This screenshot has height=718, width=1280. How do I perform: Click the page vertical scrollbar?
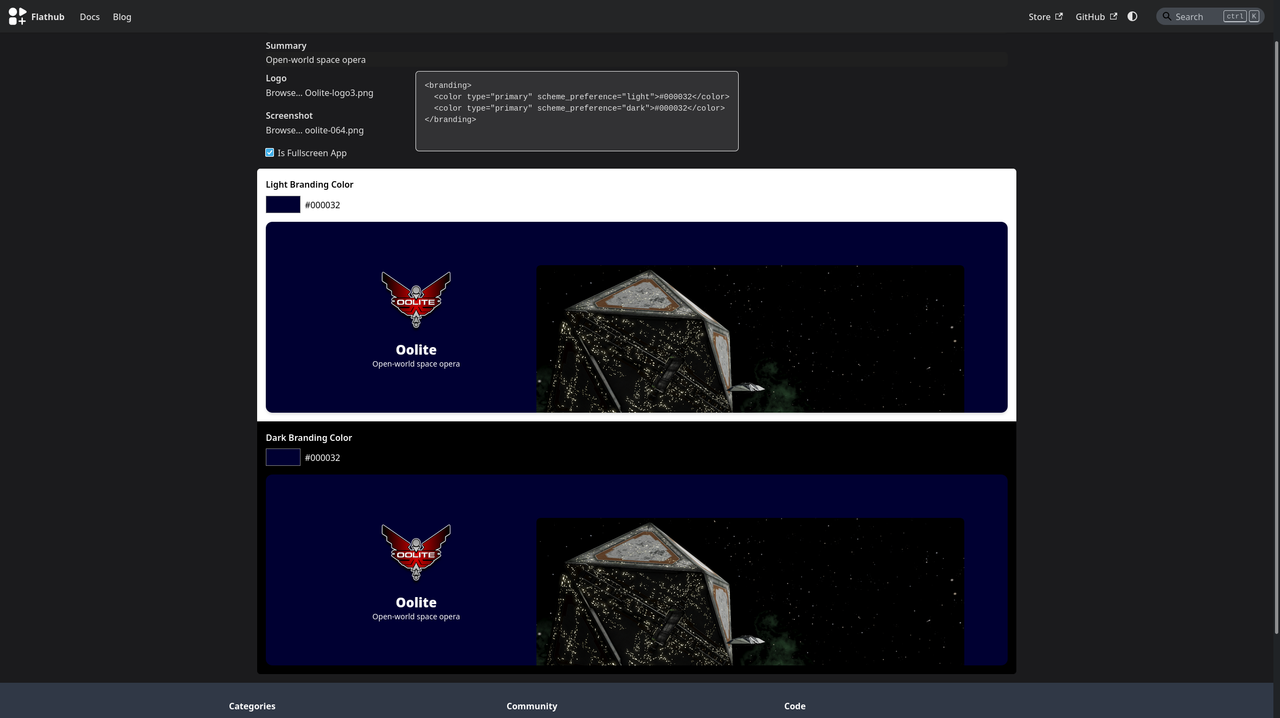click(x=1275, y=335)
